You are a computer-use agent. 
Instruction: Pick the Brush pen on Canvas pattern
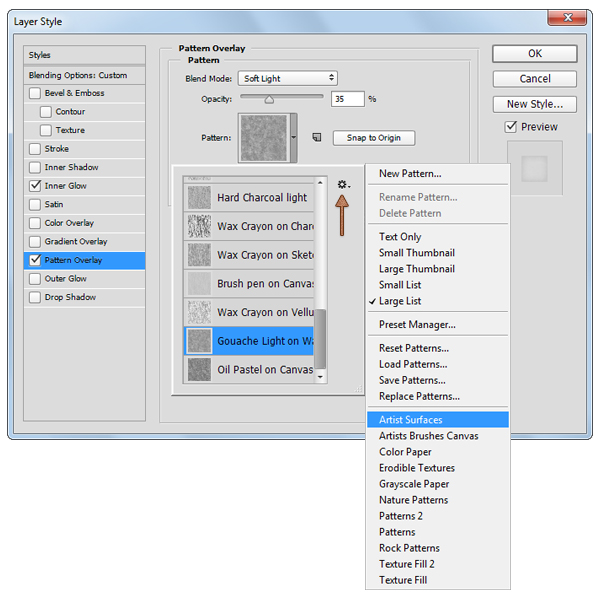(x=249, y=284)
